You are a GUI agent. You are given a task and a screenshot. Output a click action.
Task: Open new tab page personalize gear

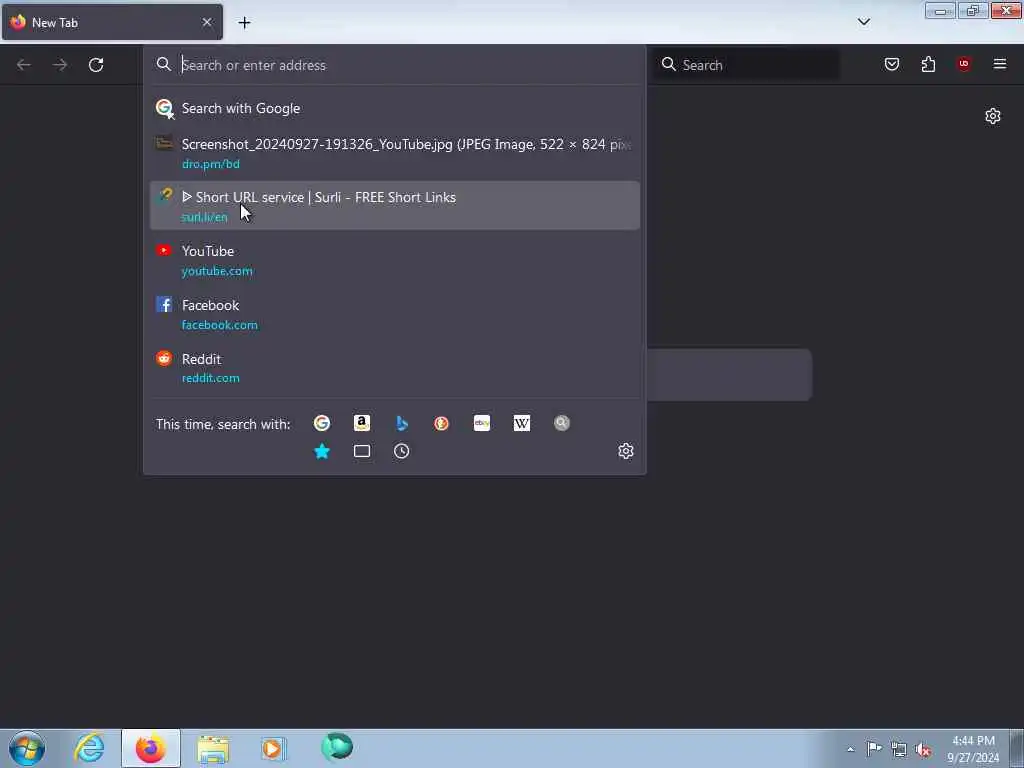tap(993, 116)
